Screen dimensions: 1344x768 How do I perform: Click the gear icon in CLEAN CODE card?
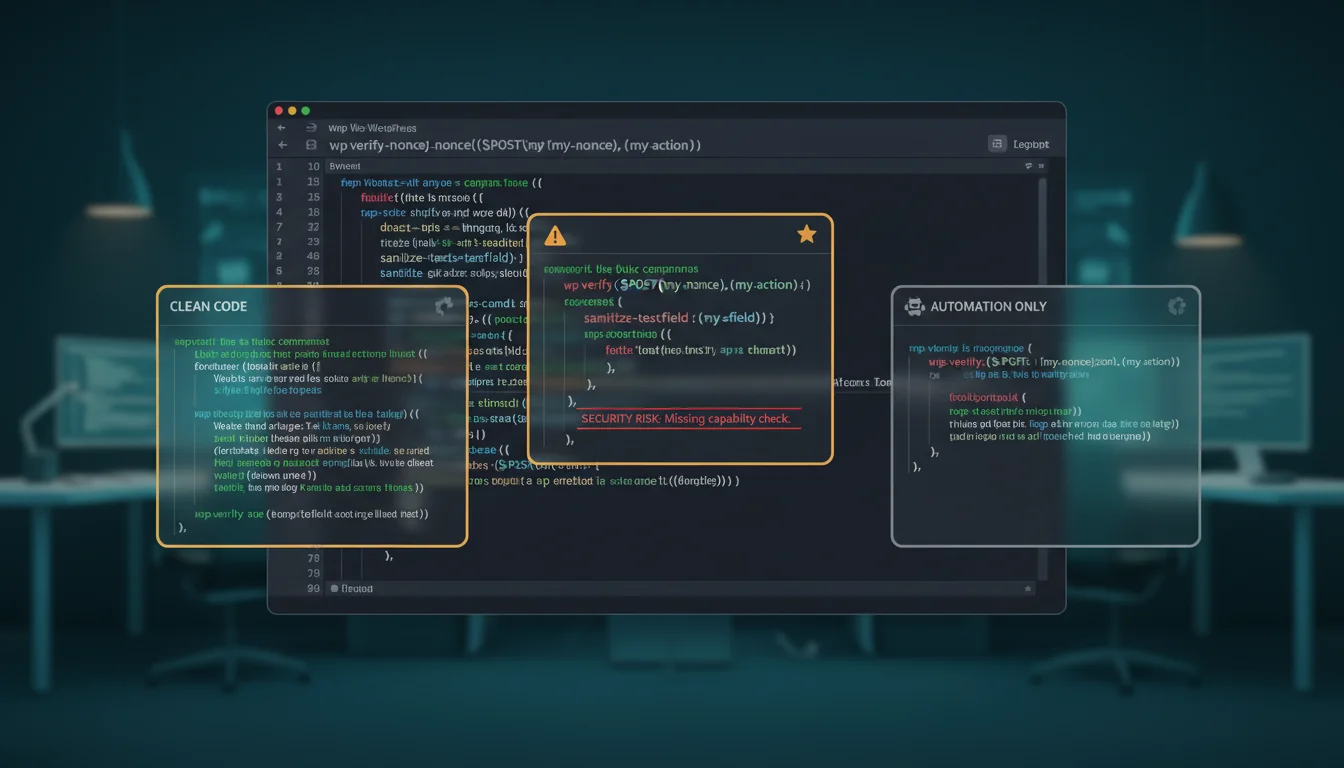coord(445,306)
